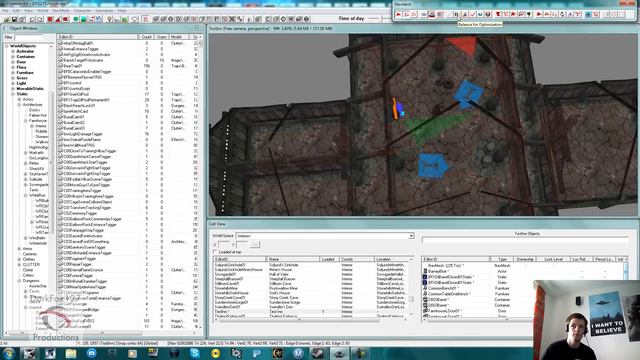
Task: Click the red-outlined document icon in main toolbar
Action: click(x=146, y=19)
